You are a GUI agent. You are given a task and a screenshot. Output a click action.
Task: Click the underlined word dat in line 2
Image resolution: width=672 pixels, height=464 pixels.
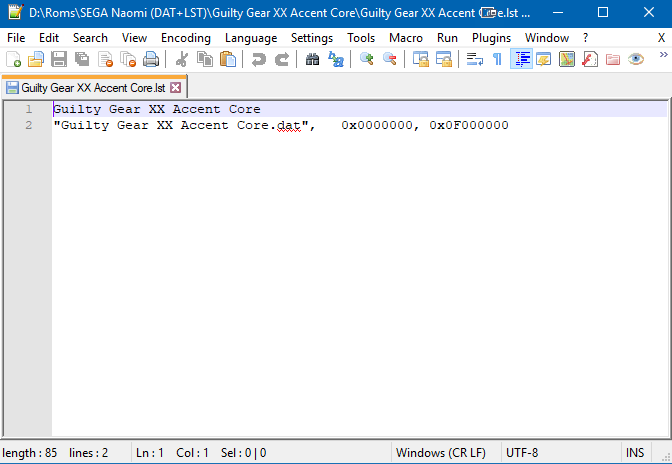point(288,126)
